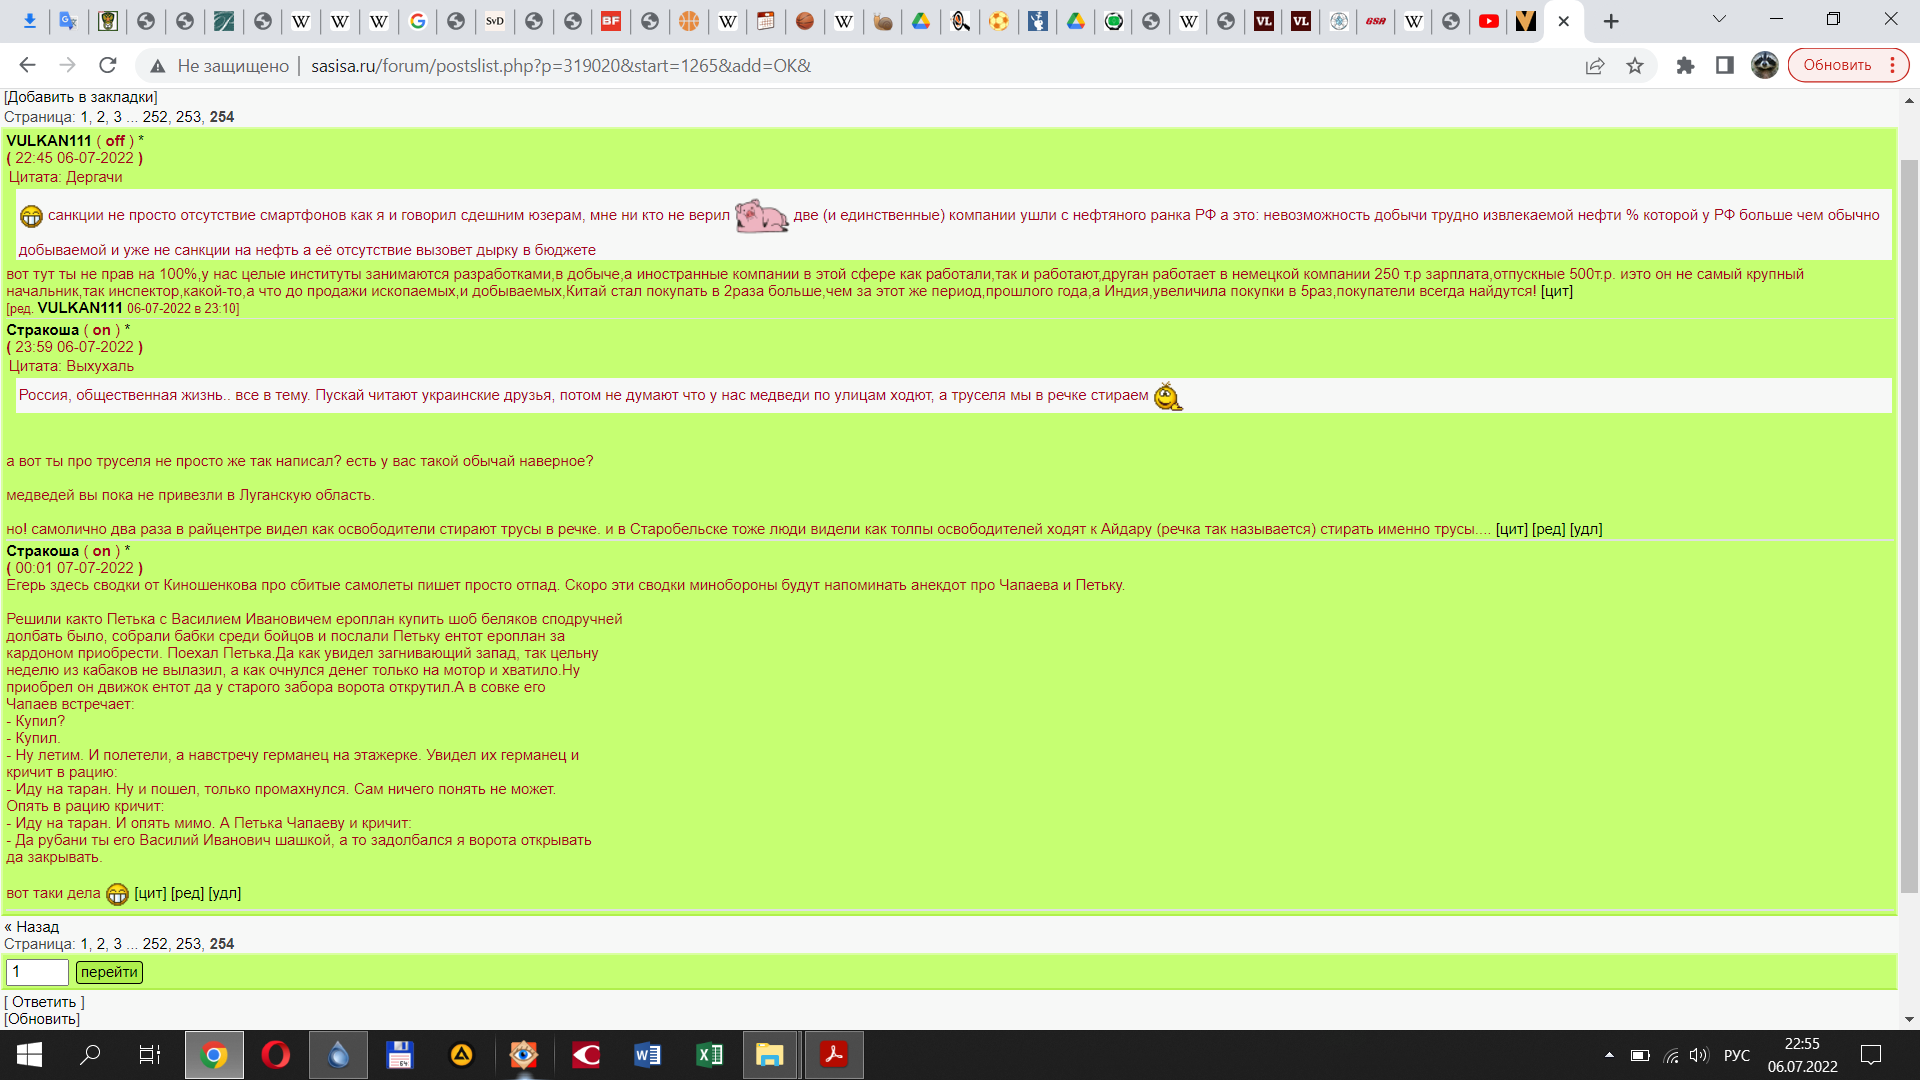The height and width of the screenshot is (1080, 1920).
Task: Click the browser reload page icon
Action: point(108,65)
